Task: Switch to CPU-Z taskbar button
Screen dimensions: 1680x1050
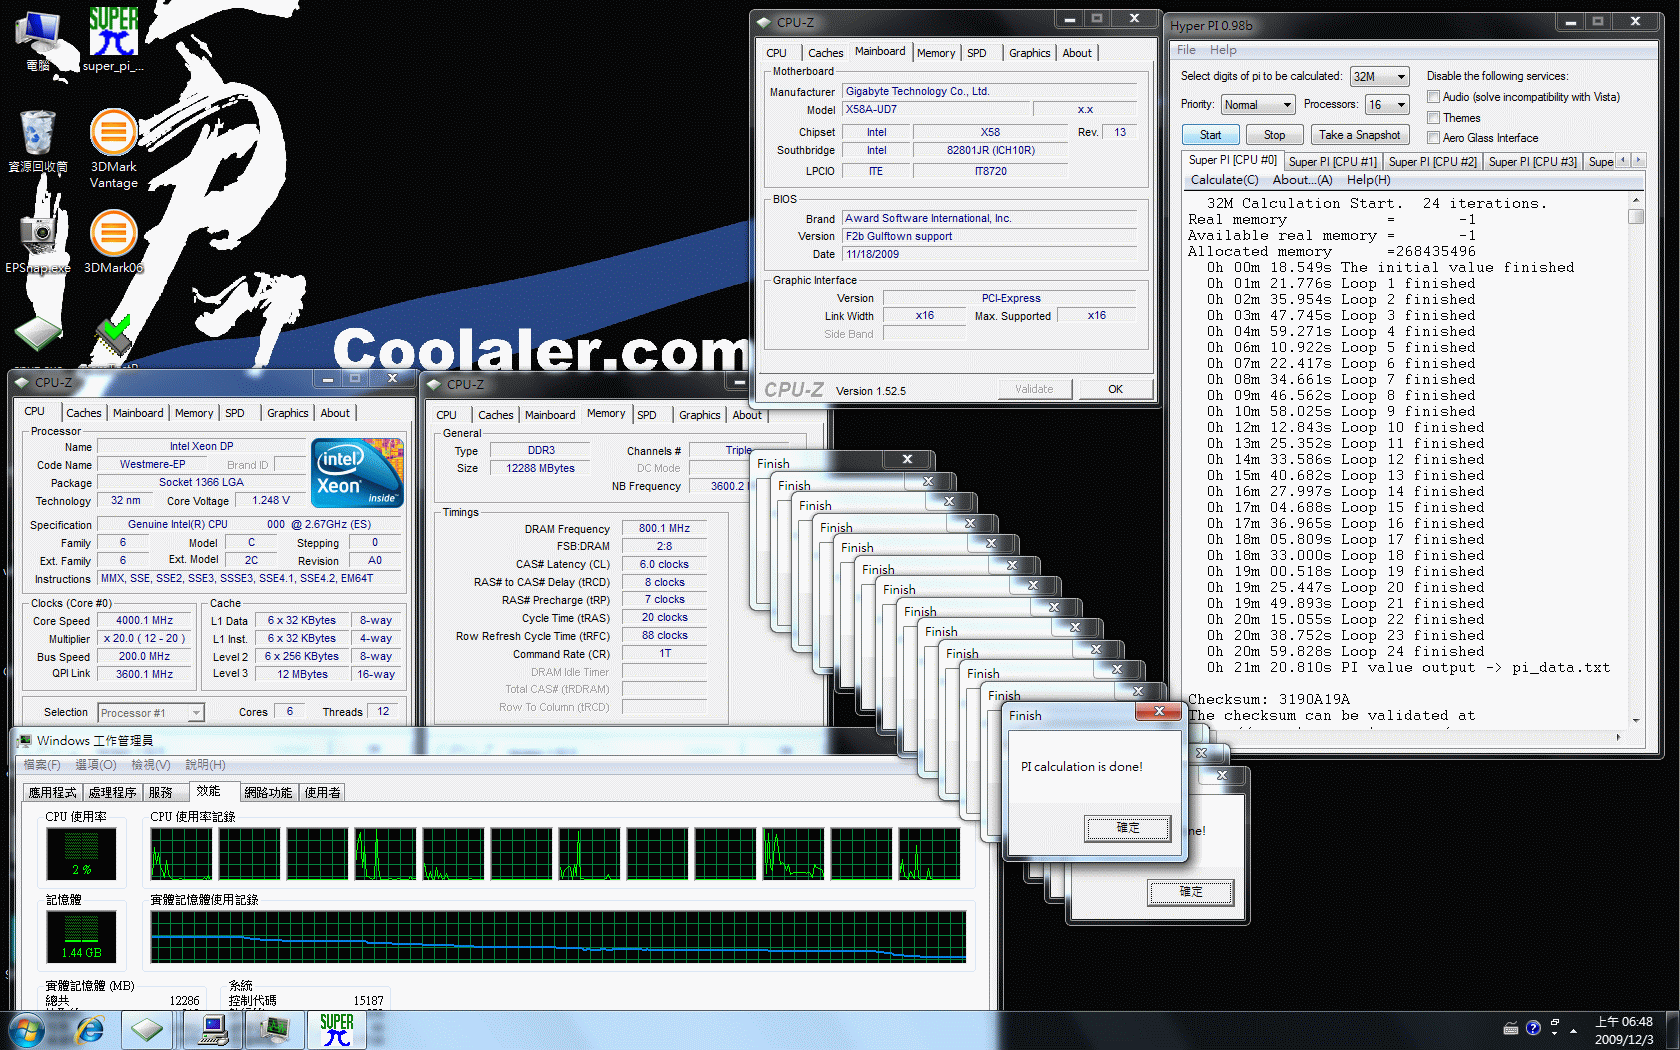Action: point(148,1029)
